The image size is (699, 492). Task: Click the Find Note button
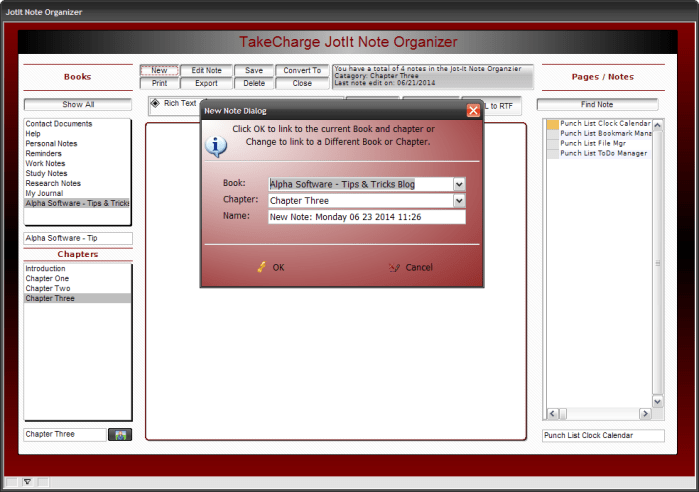point(597,104)
